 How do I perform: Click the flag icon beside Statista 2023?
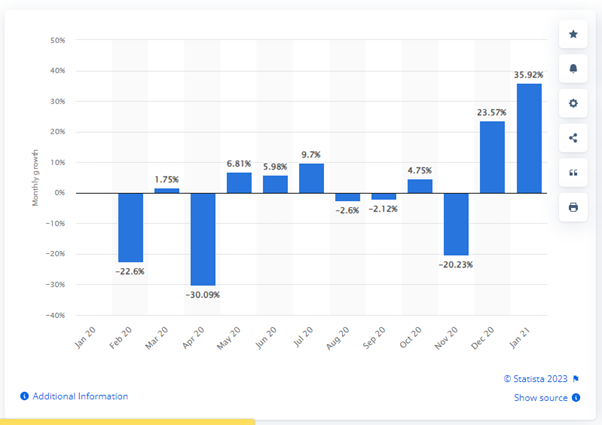(576, 379)
